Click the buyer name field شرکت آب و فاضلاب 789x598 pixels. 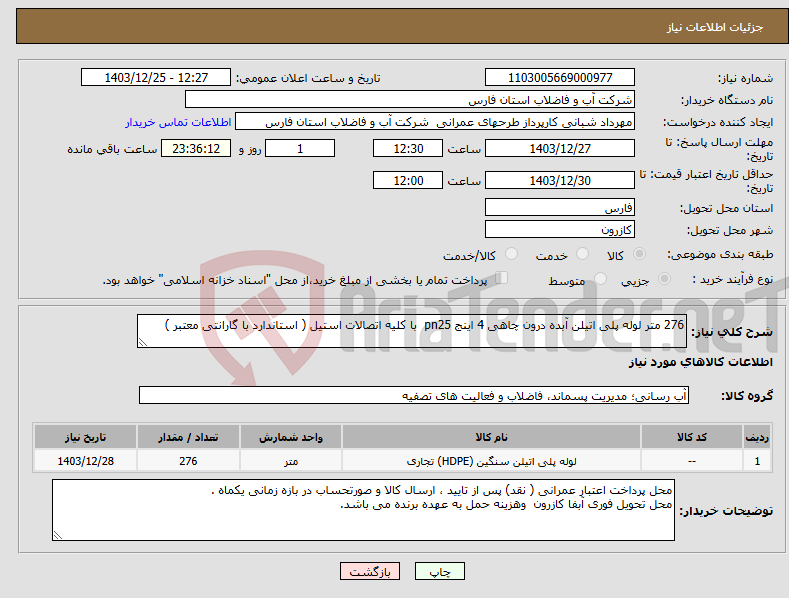click(410, 99)
